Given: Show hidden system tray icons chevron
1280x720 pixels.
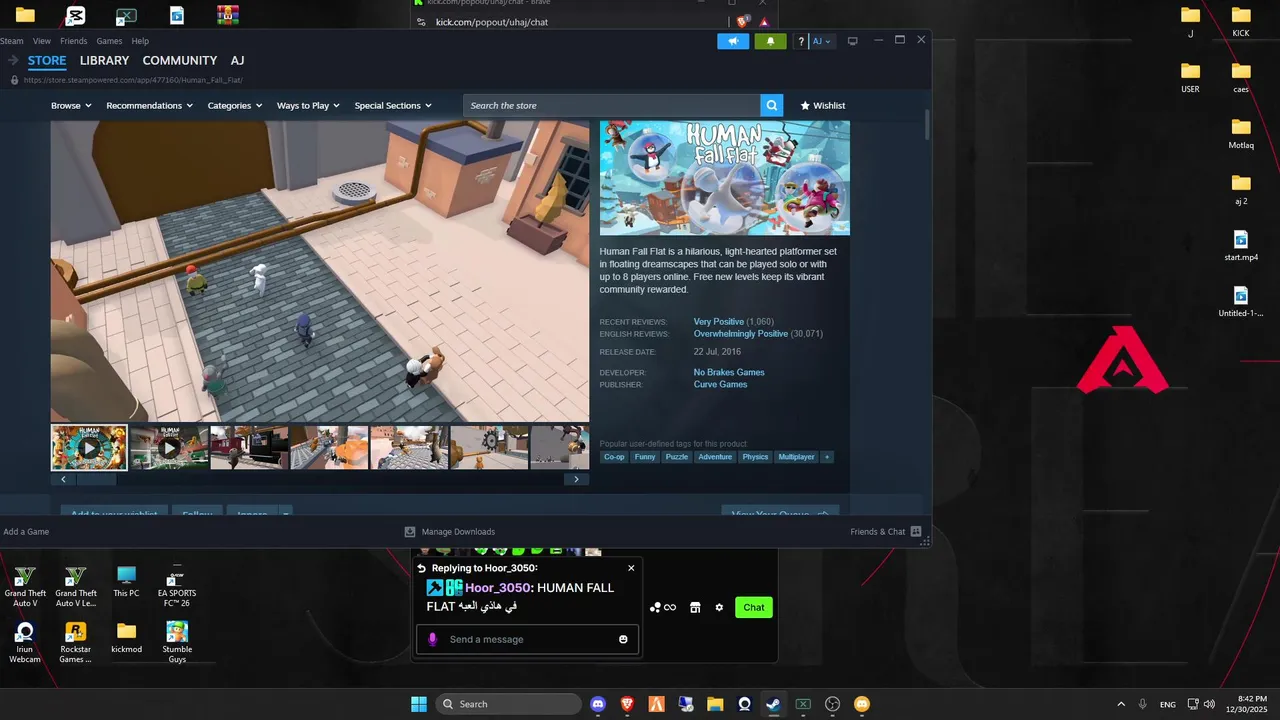Looking at the screenshot, I should pyautogui.click(x=1120, y=704).
